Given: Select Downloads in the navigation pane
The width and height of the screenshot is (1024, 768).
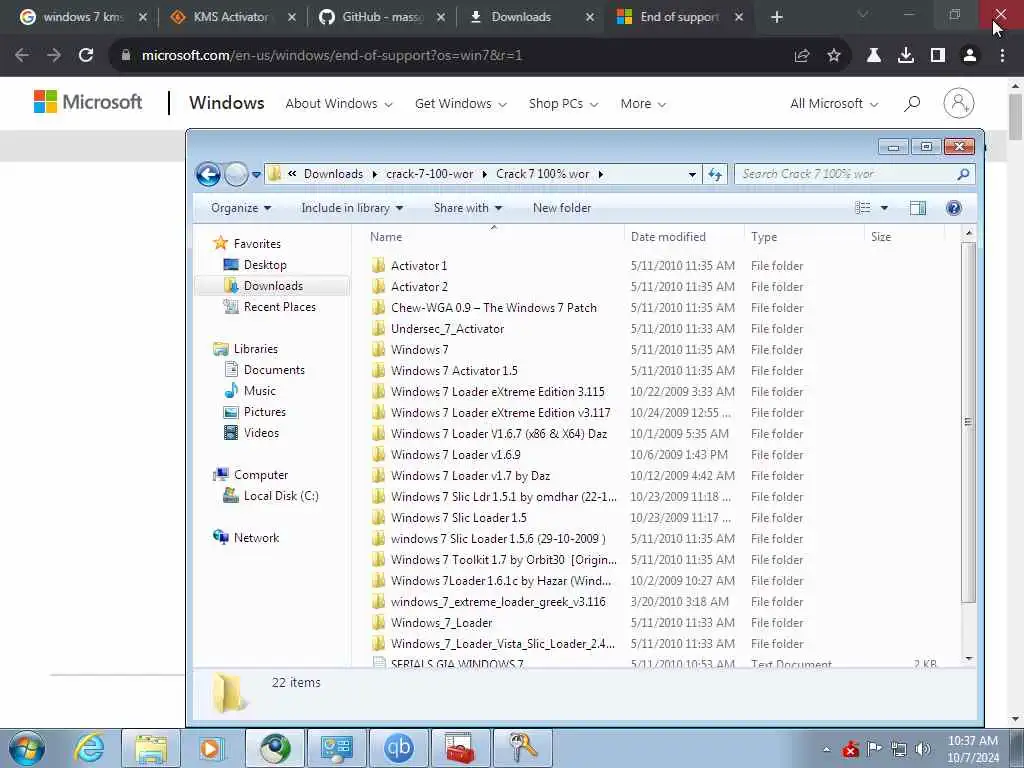Looking at the screenshot, I should point(273,285).
